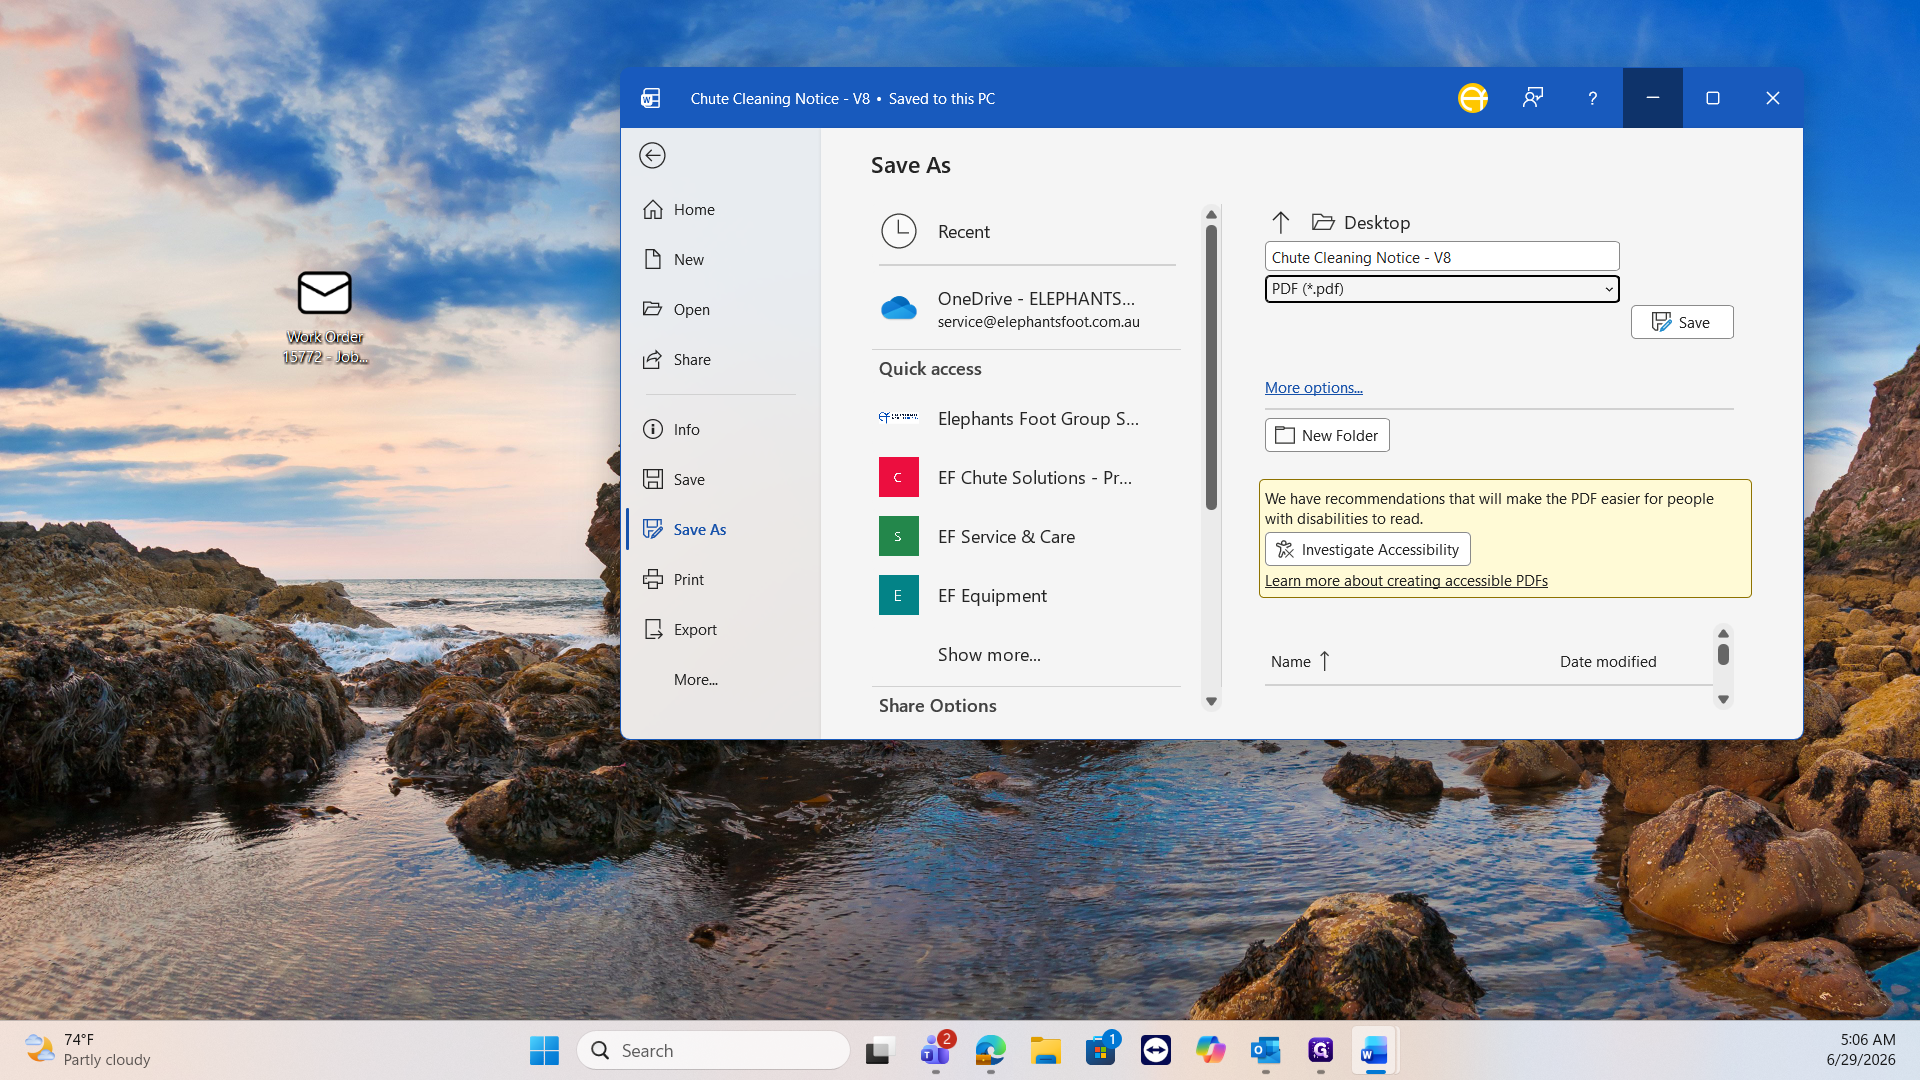1920x1080 pixels.
Task: Select New in the backstage sidebar
Action: (x=720, y=259)
